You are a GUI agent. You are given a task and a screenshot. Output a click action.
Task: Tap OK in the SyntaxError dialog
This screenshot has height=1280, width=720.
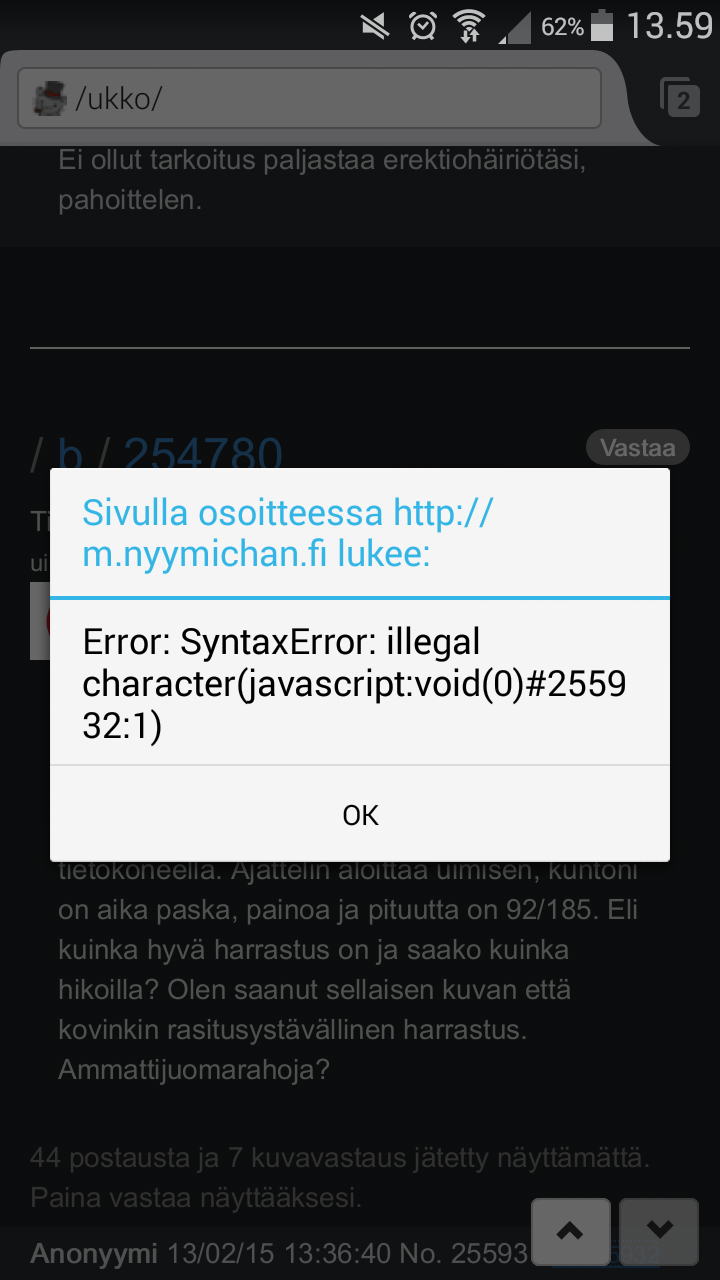360,815
